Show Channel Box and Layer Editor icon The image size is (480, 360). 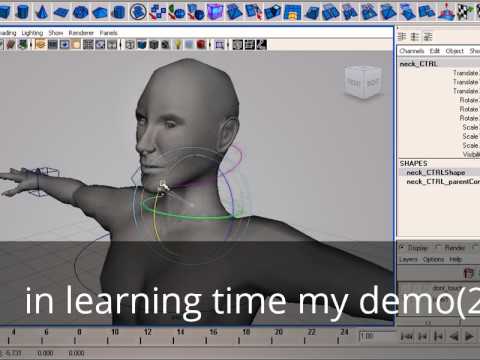coord(428,36)
